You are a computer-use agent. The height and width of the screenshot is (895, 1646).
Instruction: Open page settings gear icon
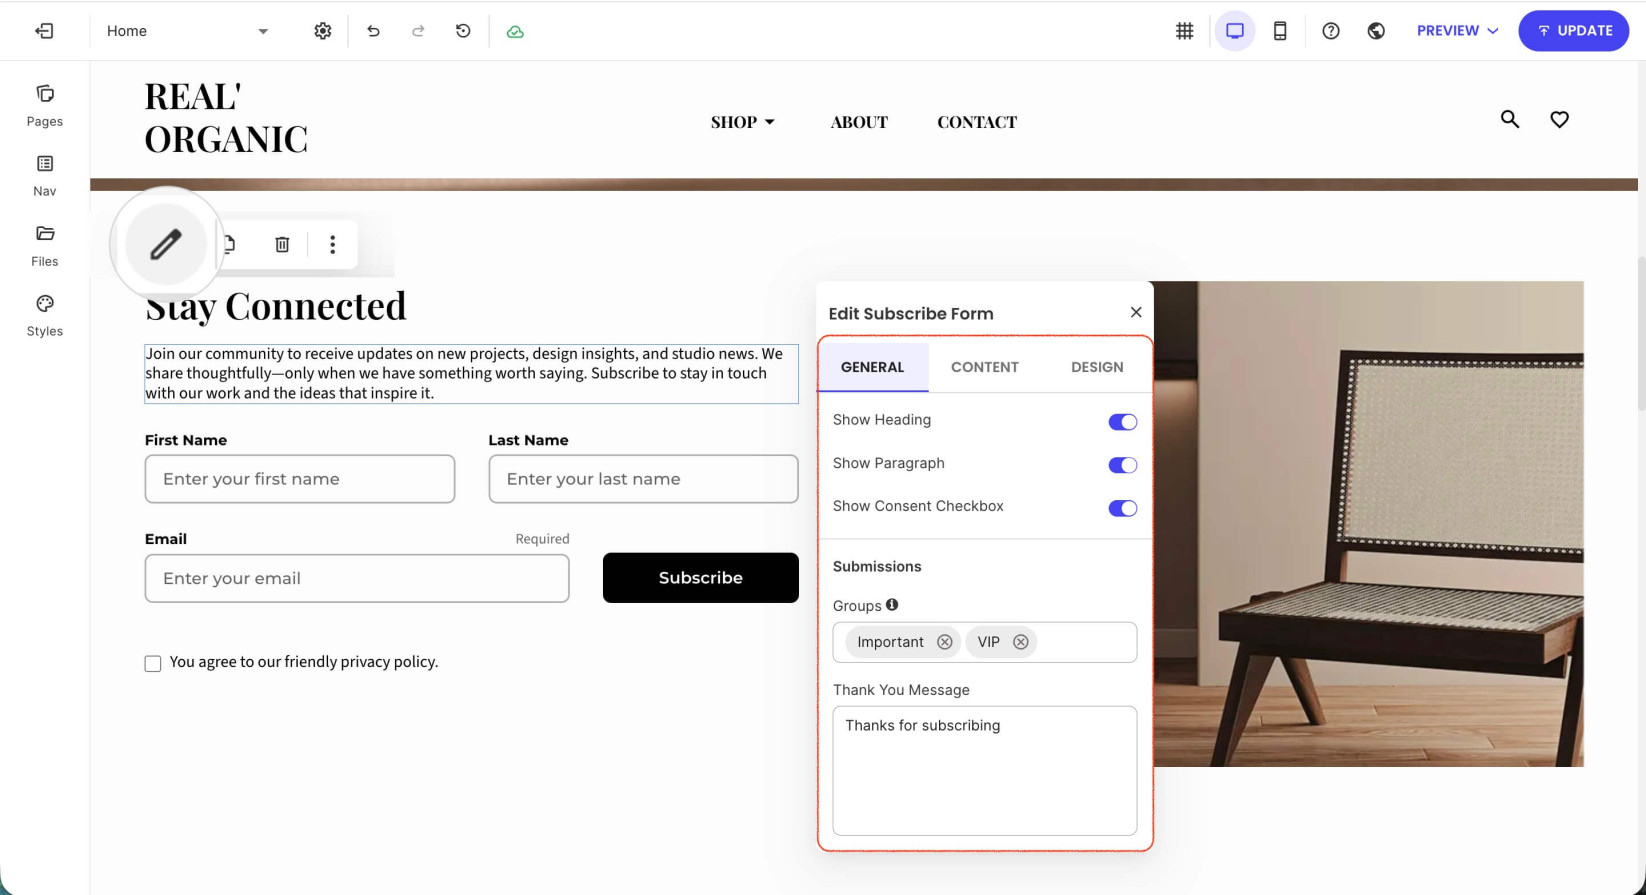(322, 31)
